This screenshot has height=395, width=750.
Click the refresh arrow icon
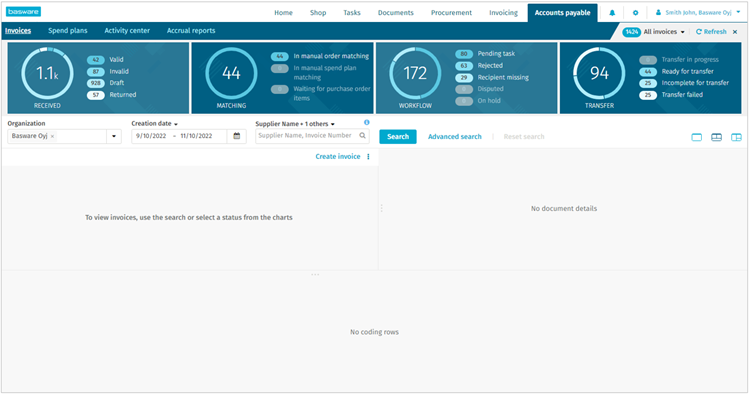click(698, 32)
